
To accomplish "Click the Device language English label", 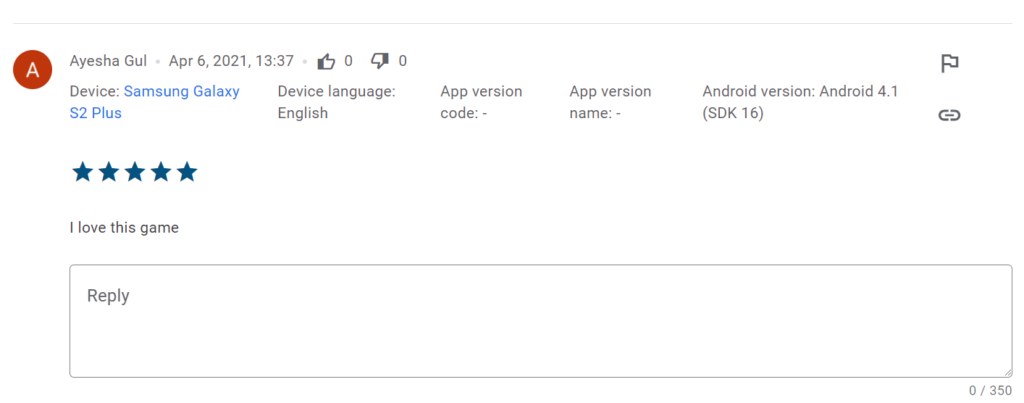I will click(336, 102).
